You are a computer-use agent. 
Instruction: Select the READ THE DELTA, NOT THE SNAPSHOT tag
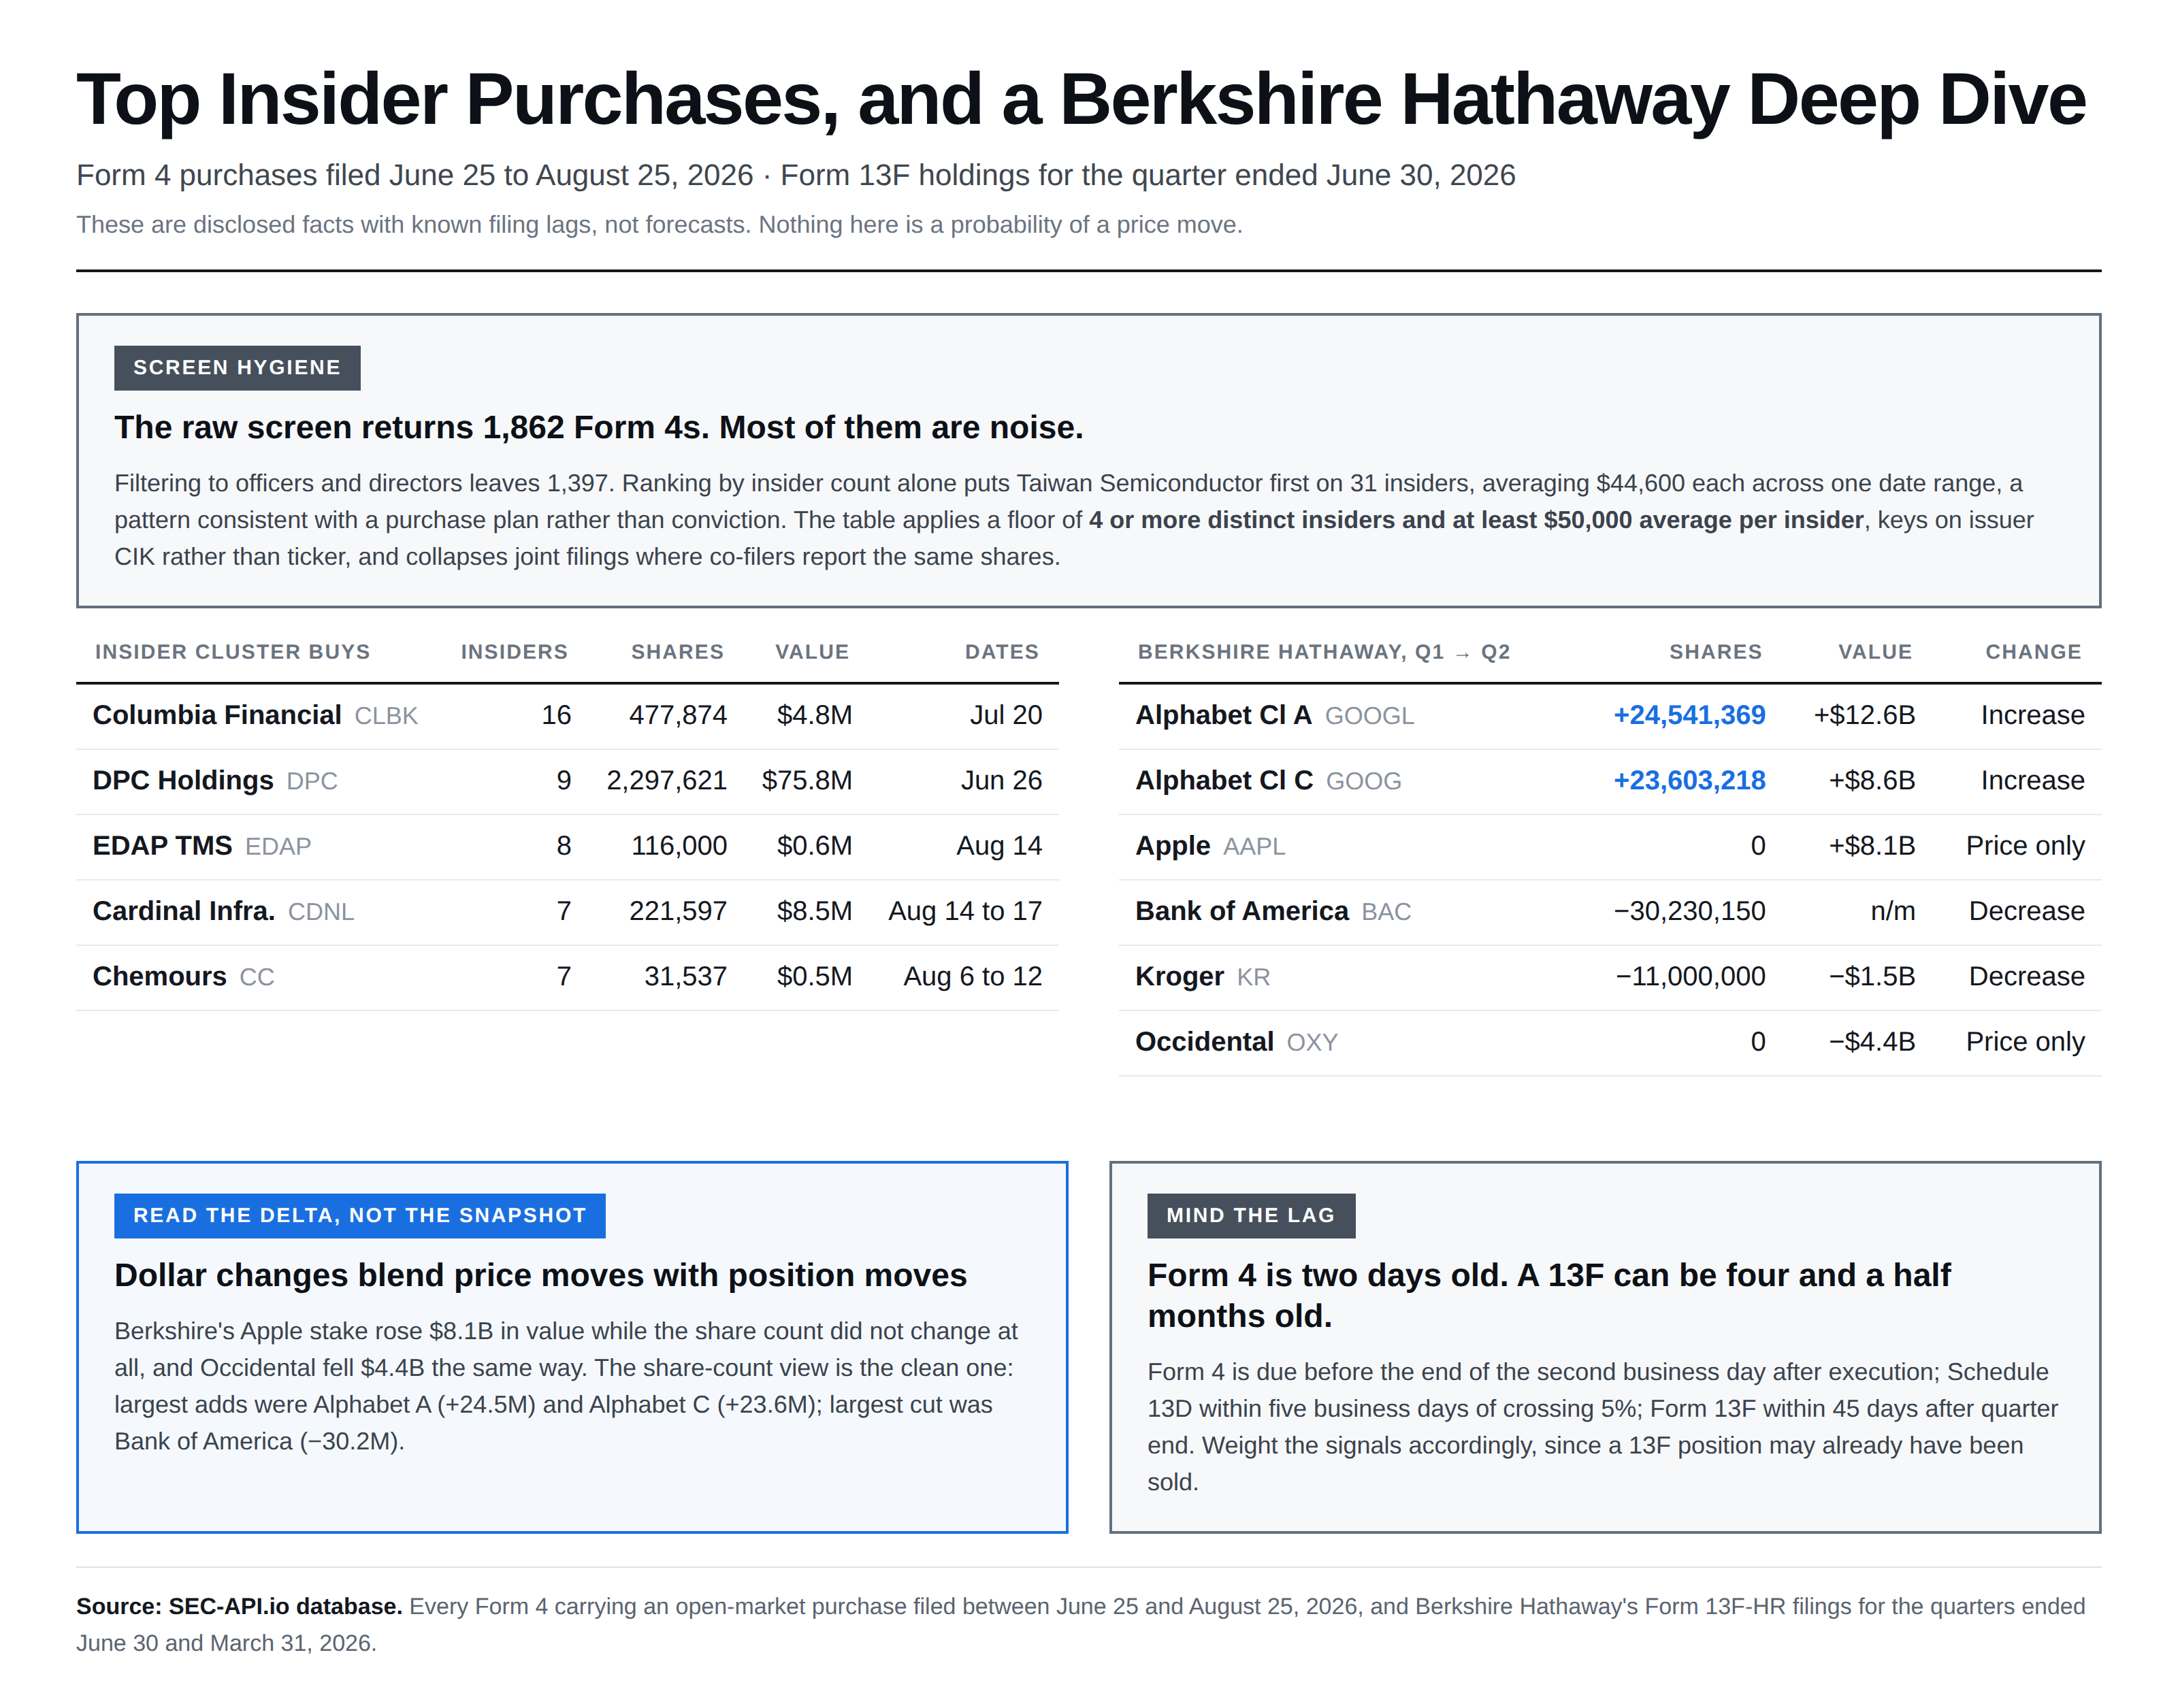360,1216
